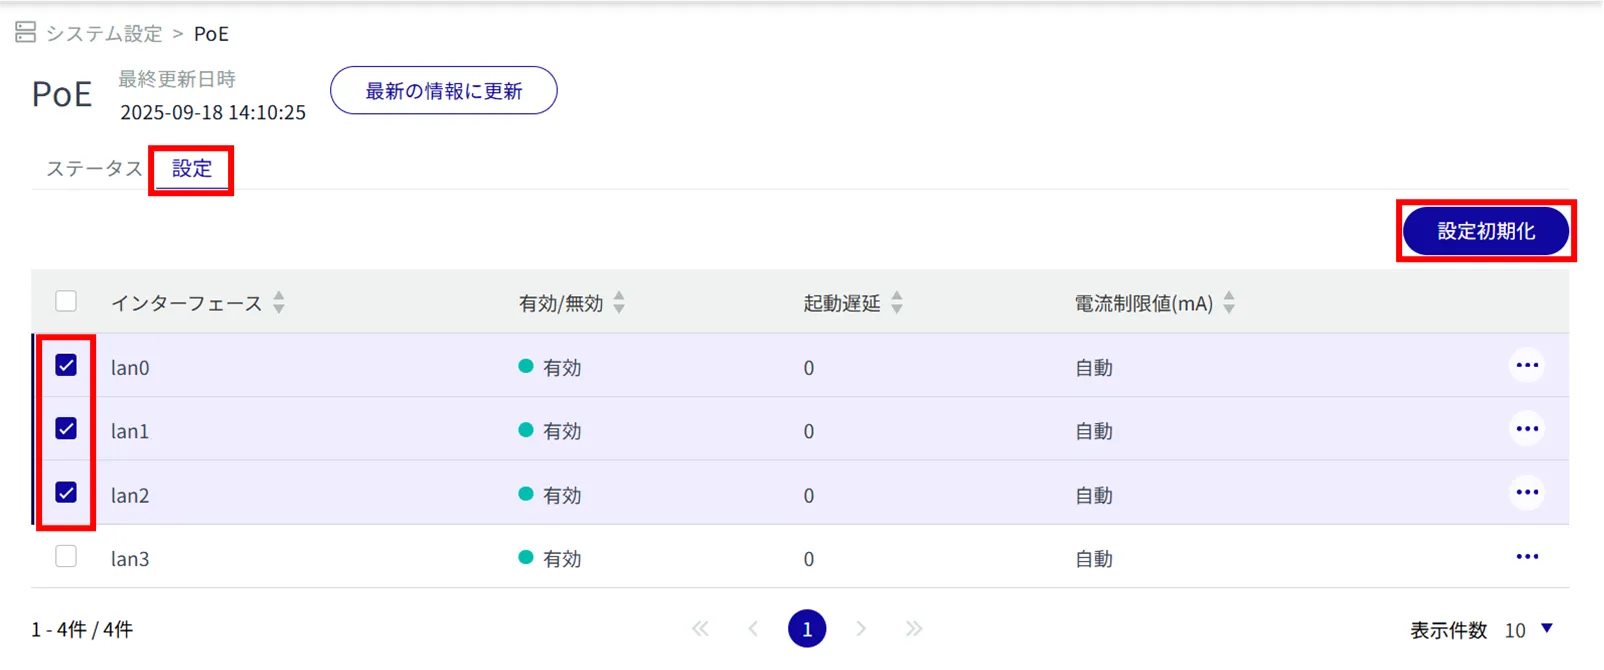Click the 設定初期化 button
1604x670 pixels.
[x=1485, y=231]
